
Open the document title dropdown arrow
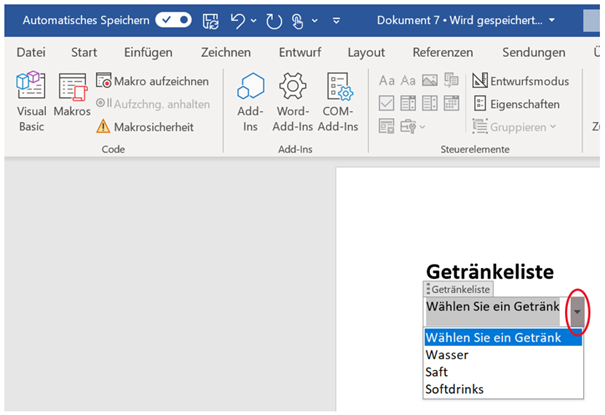point(552,20)
